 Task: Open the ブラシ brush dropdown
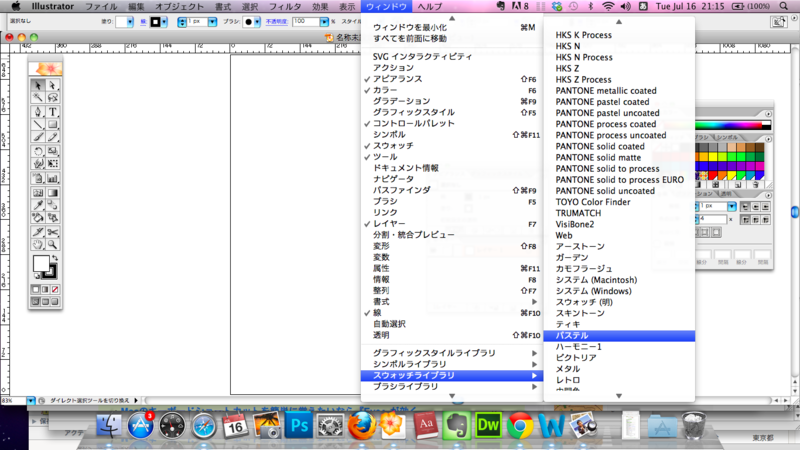point(257,22)
